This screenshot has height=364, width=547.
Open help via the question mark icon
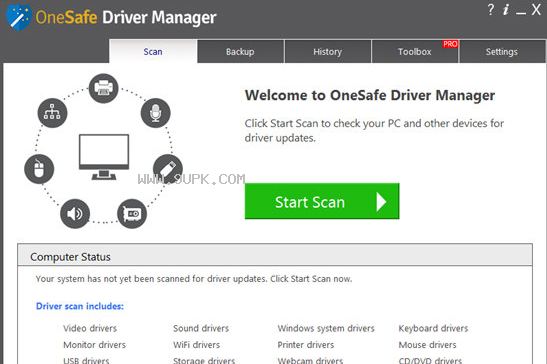click(491, 10)
